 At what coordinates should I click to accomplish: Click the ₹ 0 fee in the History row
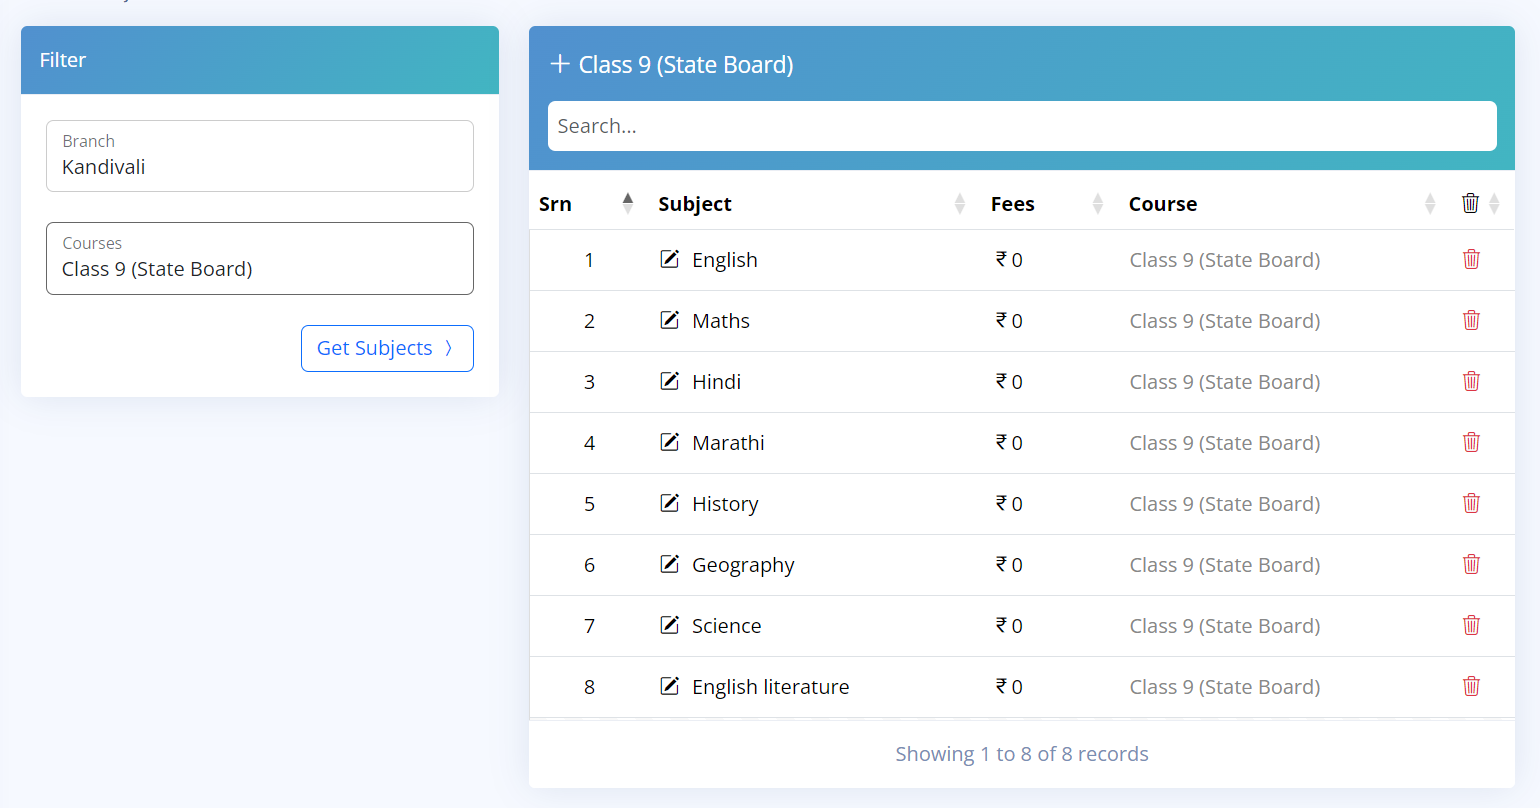coord(1009,504)
